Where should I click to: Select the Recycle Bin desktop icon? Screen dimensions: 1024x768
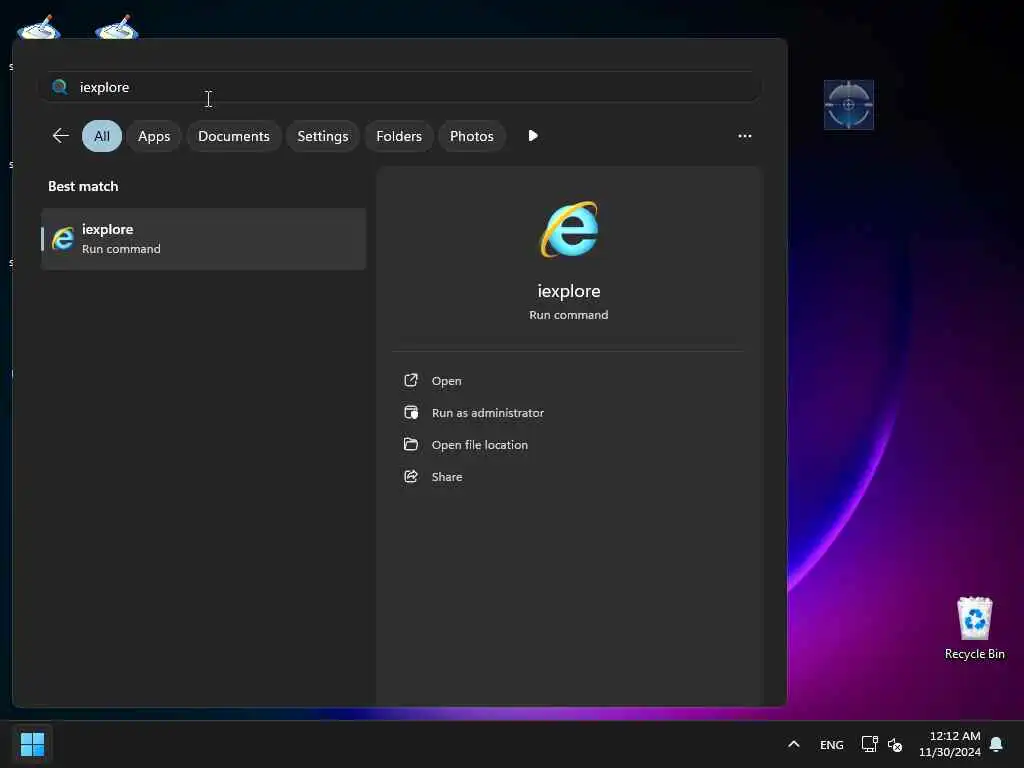(974, 628)
